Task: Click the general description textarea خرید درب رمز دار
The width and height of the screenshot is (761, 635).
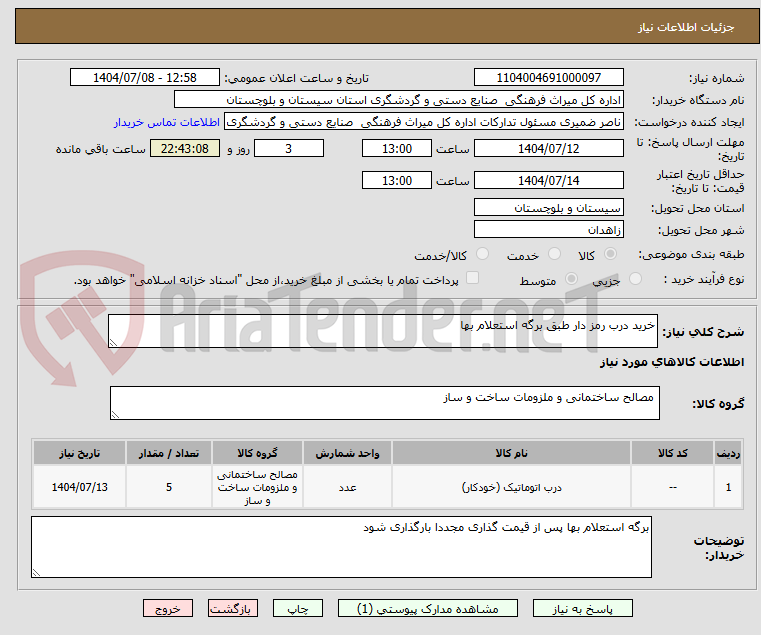Action: [x=382, y=331]
